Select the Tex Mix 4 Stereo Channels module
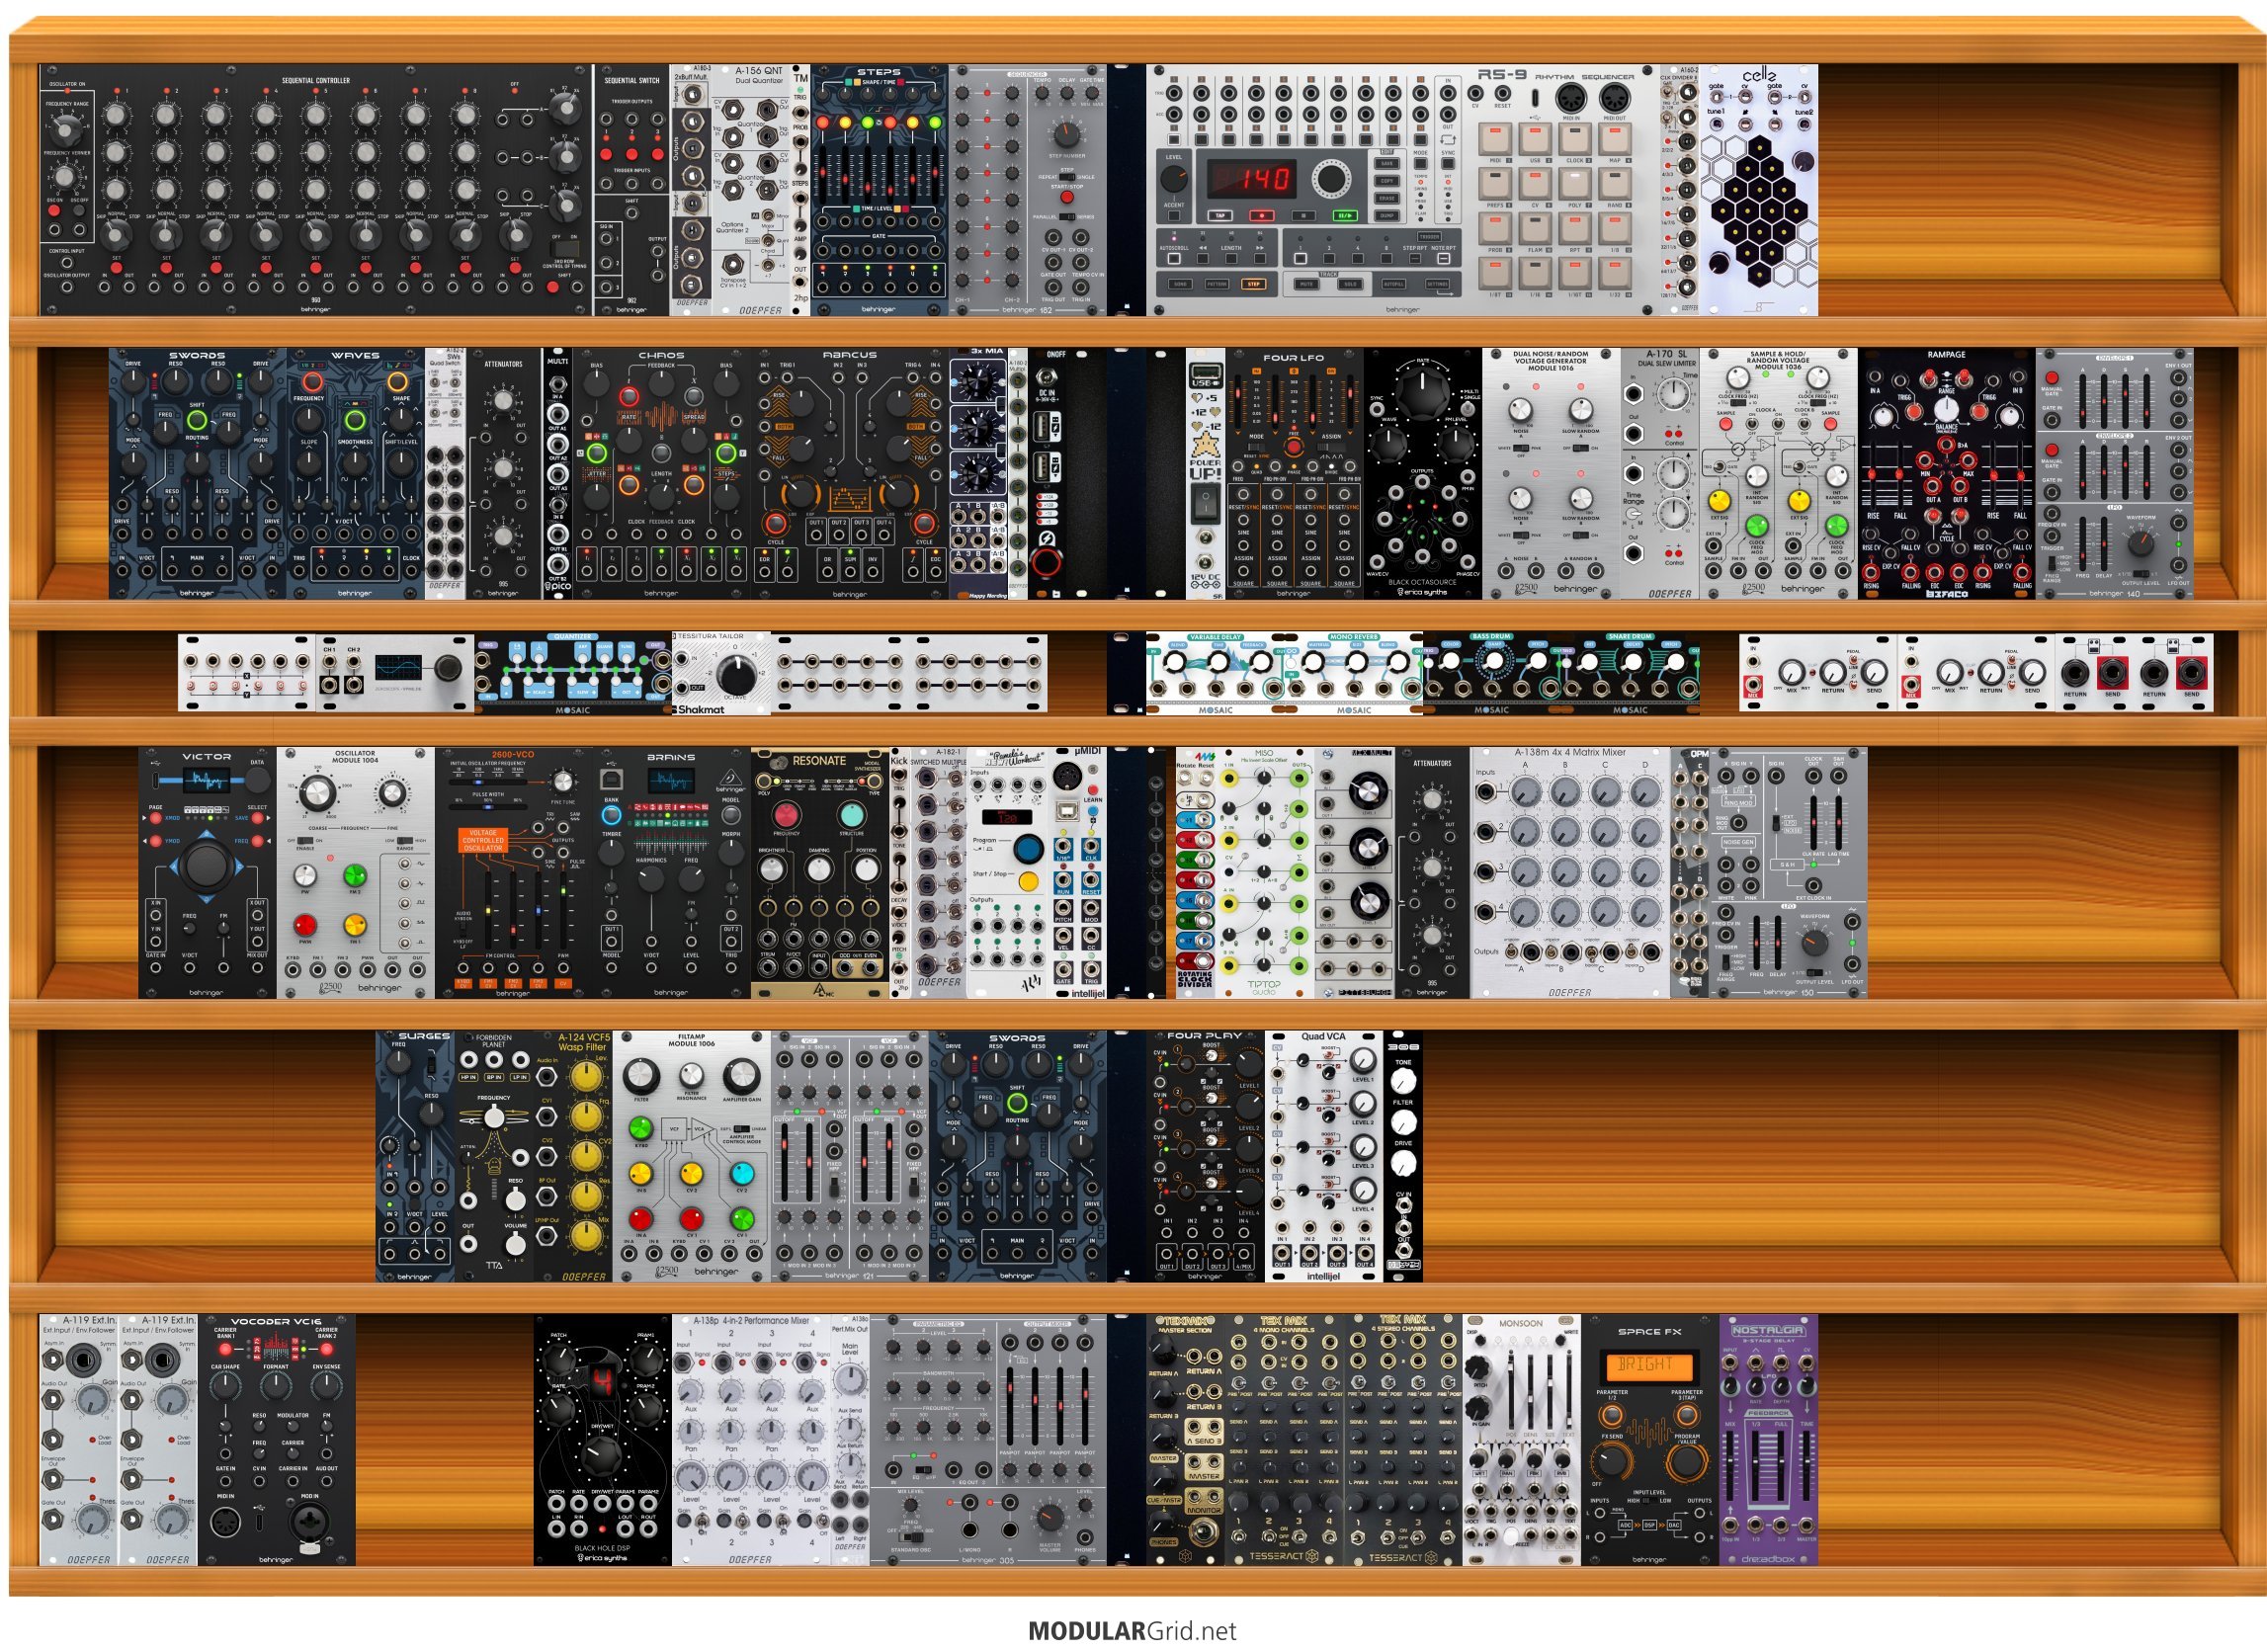Viewport: 2267px width, 1652px height. [1402, 1439]
